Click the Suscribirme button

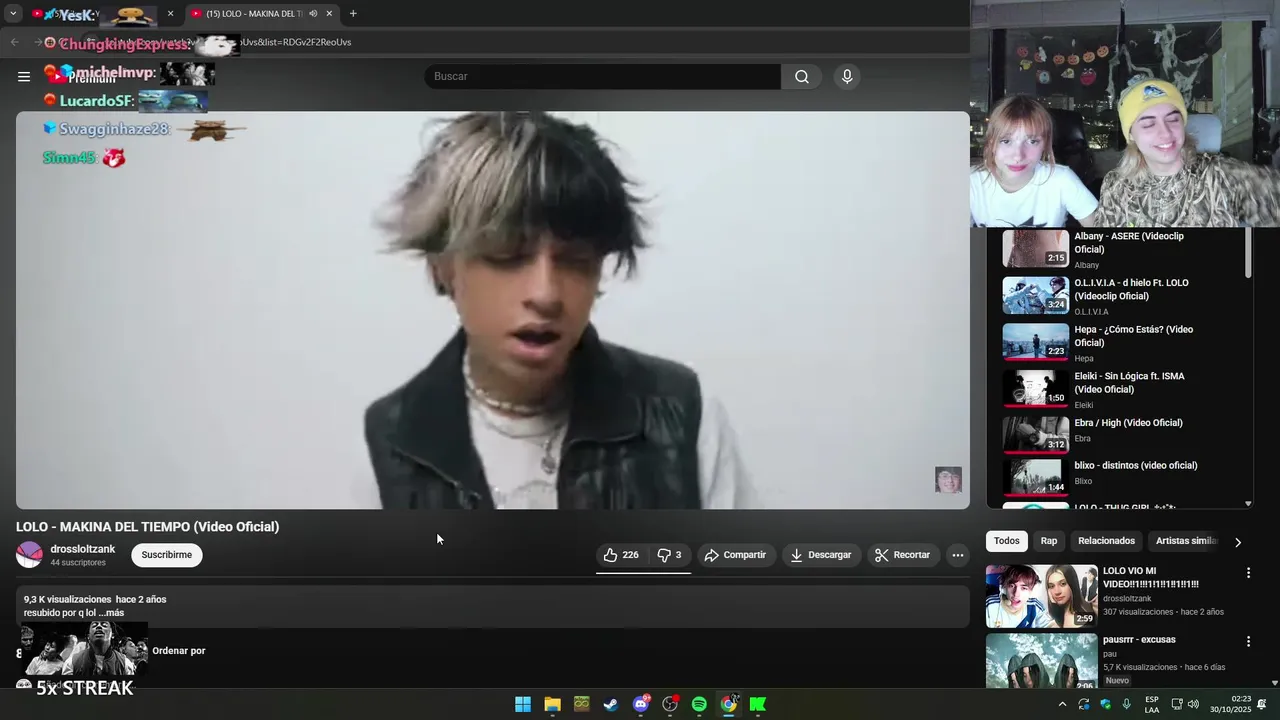167,555
